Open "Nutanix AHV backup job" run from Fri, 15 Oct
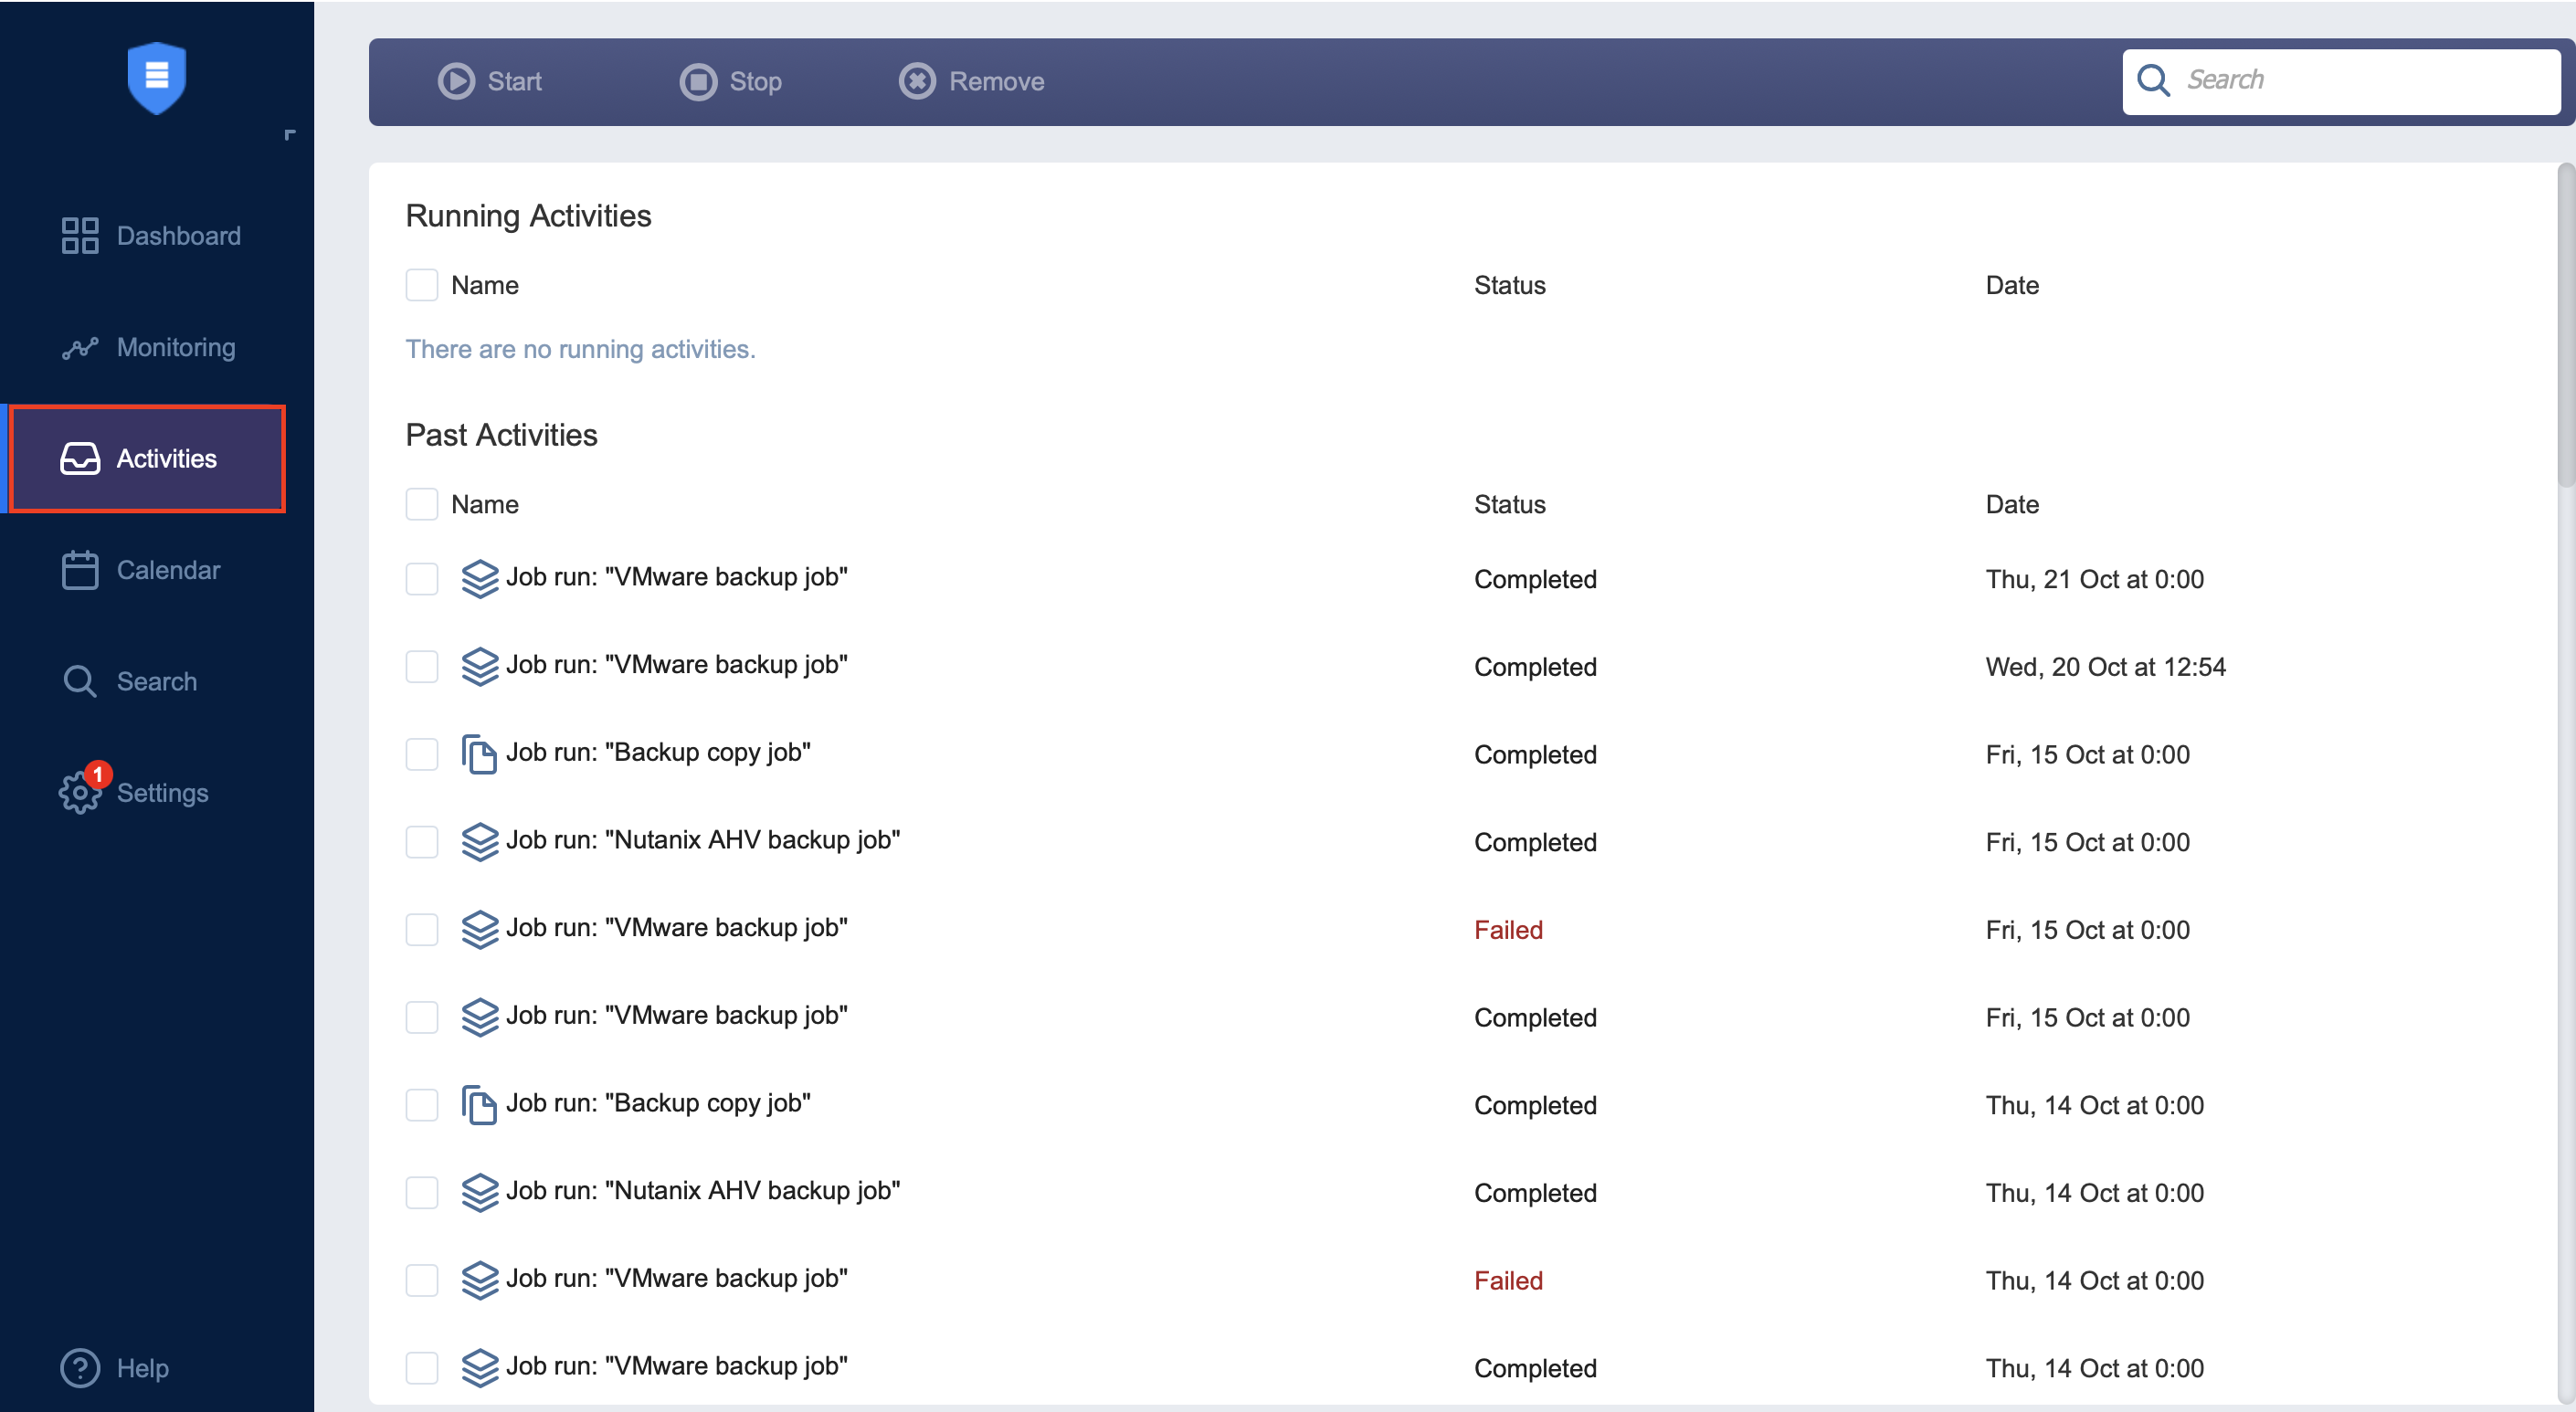2576x1412 pixels. pos(703,840)
